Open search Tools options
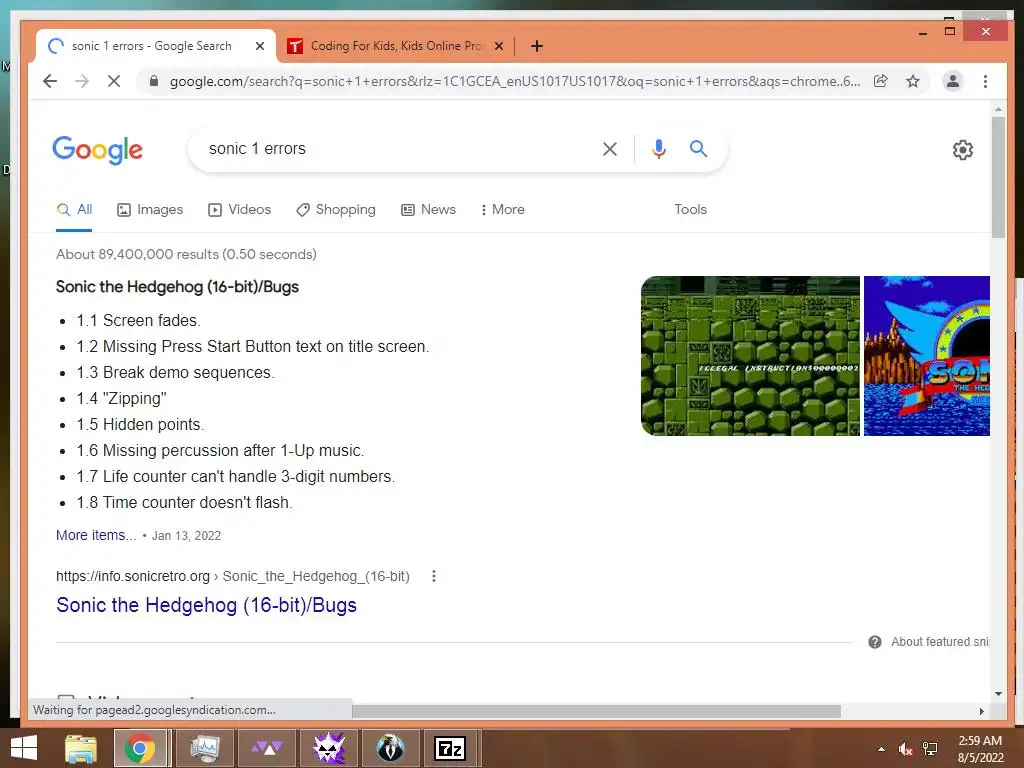The height and width of the screenshot is (768, 1024). coord(690,210)
